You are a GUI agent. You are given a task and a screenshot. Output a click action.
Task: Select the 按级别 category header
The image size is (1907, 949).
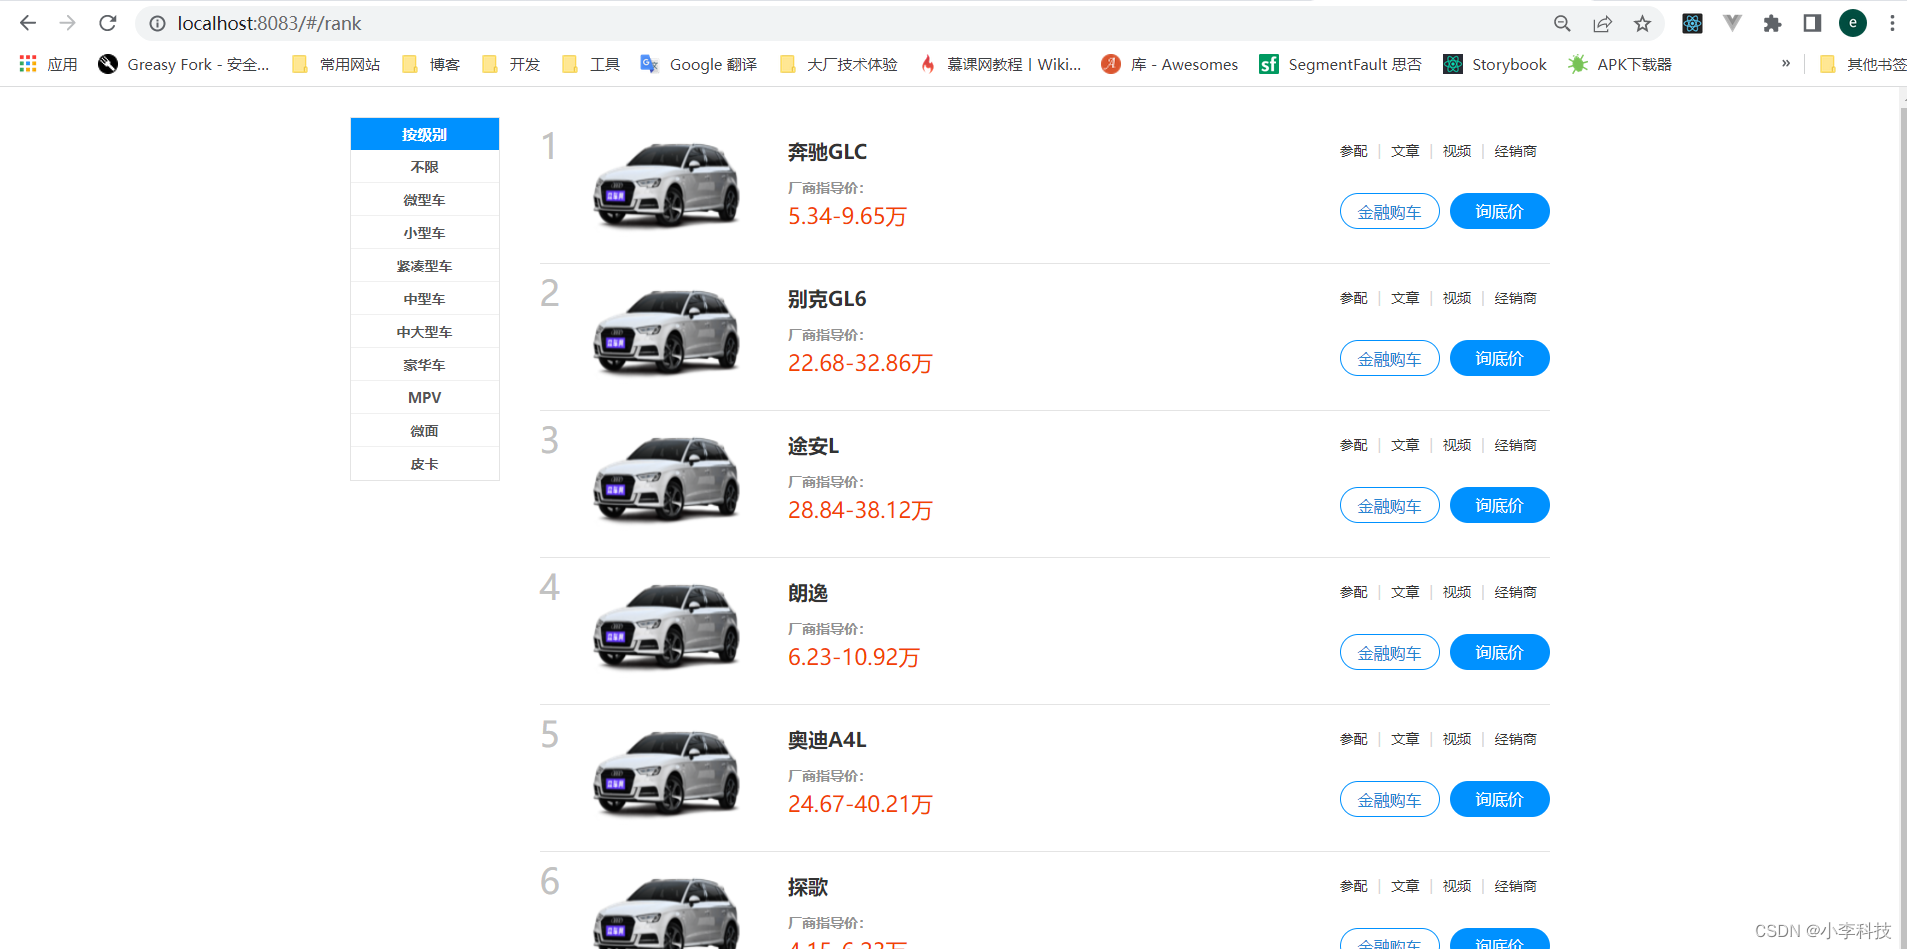(x=425, y=134)
